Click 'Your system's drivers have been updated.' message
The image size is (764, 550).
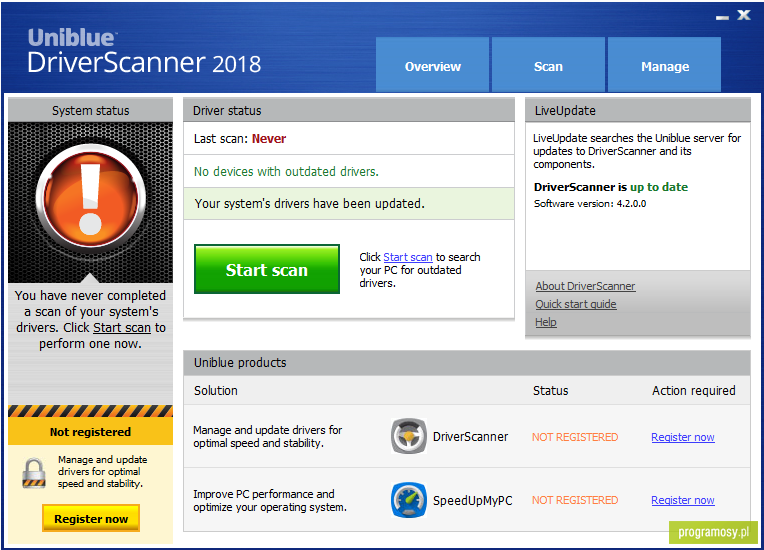309,204
